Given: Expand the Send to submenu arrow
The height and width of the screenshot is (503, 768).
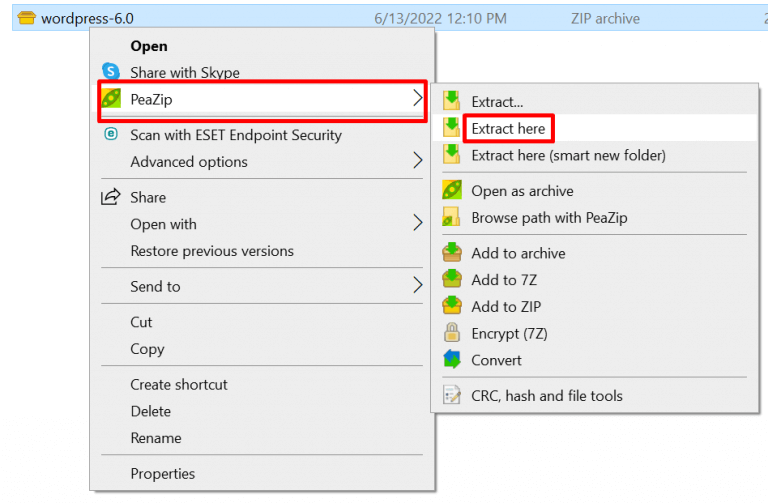Looking at the screenshot, I should [417, 286].
